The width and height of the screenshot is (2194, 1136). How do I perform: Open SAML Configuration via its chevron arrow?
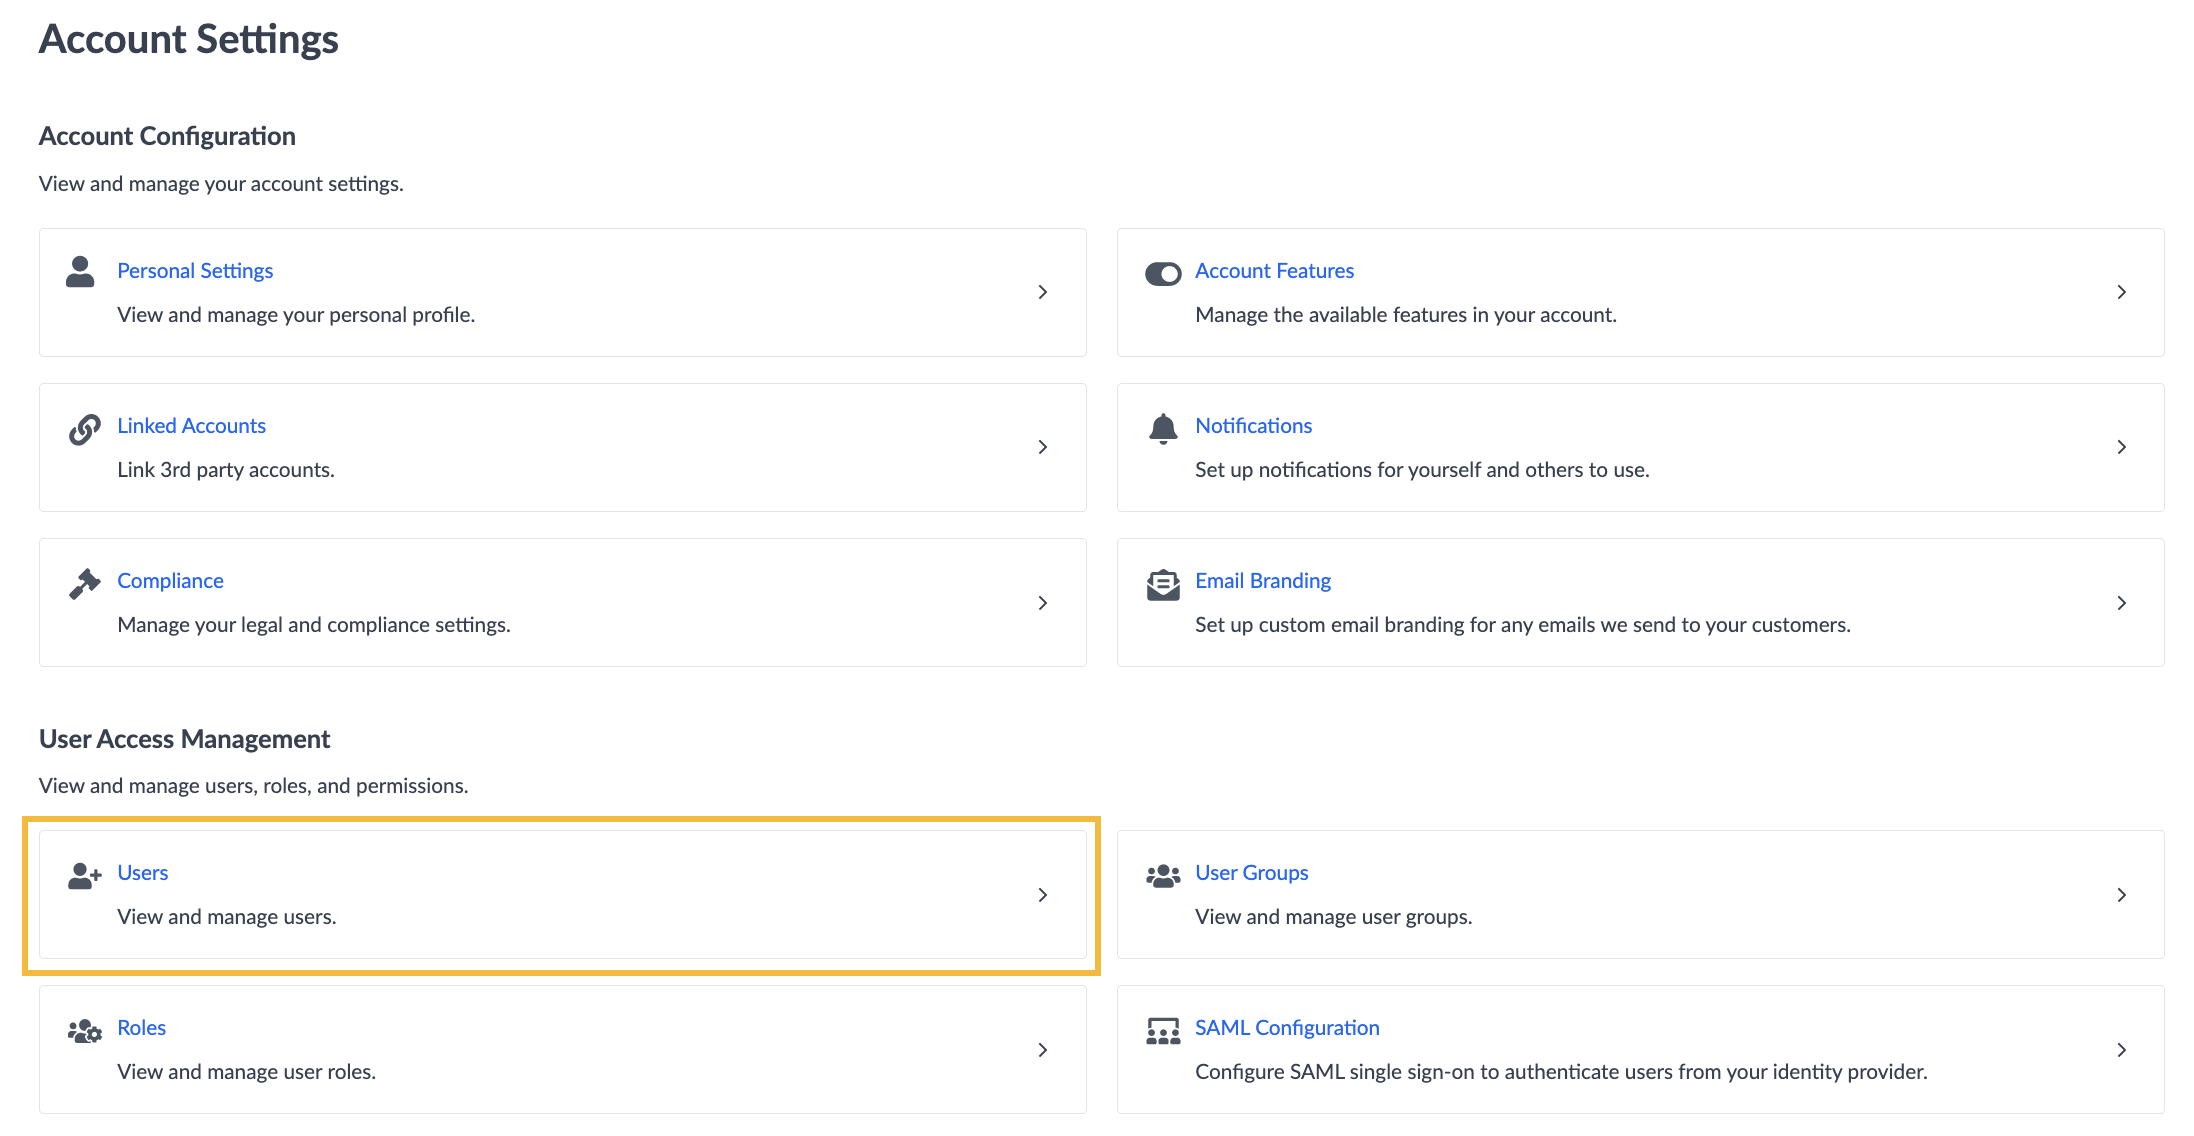(x=2121, y=1050)
